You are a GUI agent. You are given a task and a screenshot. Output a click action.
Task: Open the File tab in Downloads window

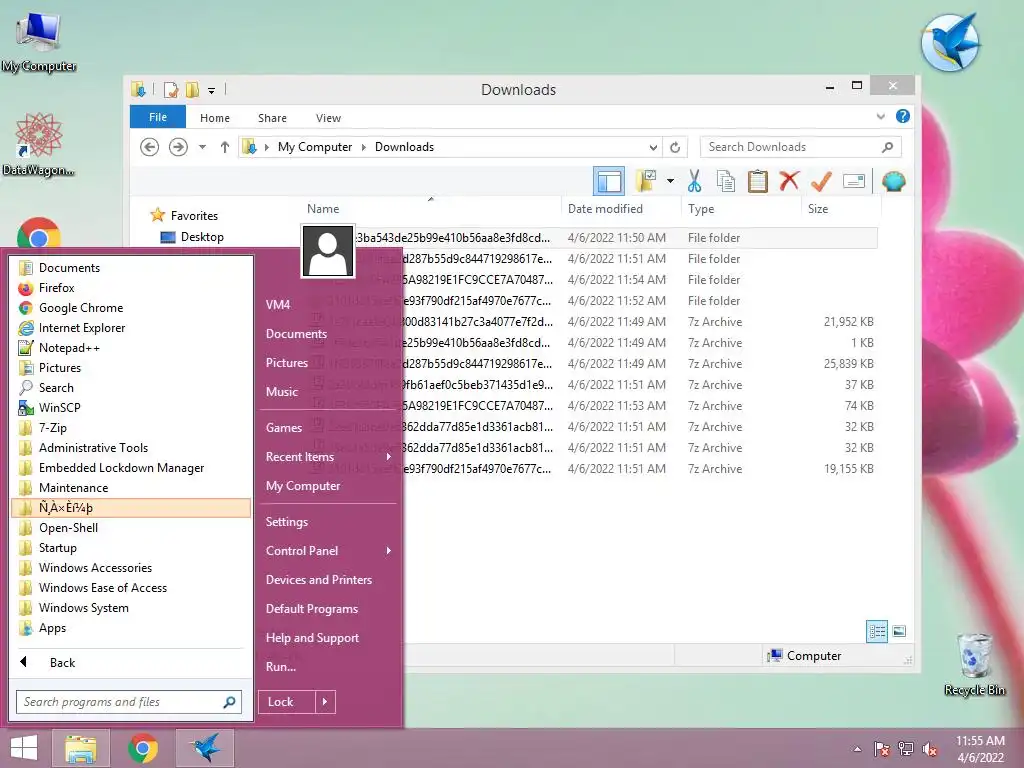(x=157, y=118)
